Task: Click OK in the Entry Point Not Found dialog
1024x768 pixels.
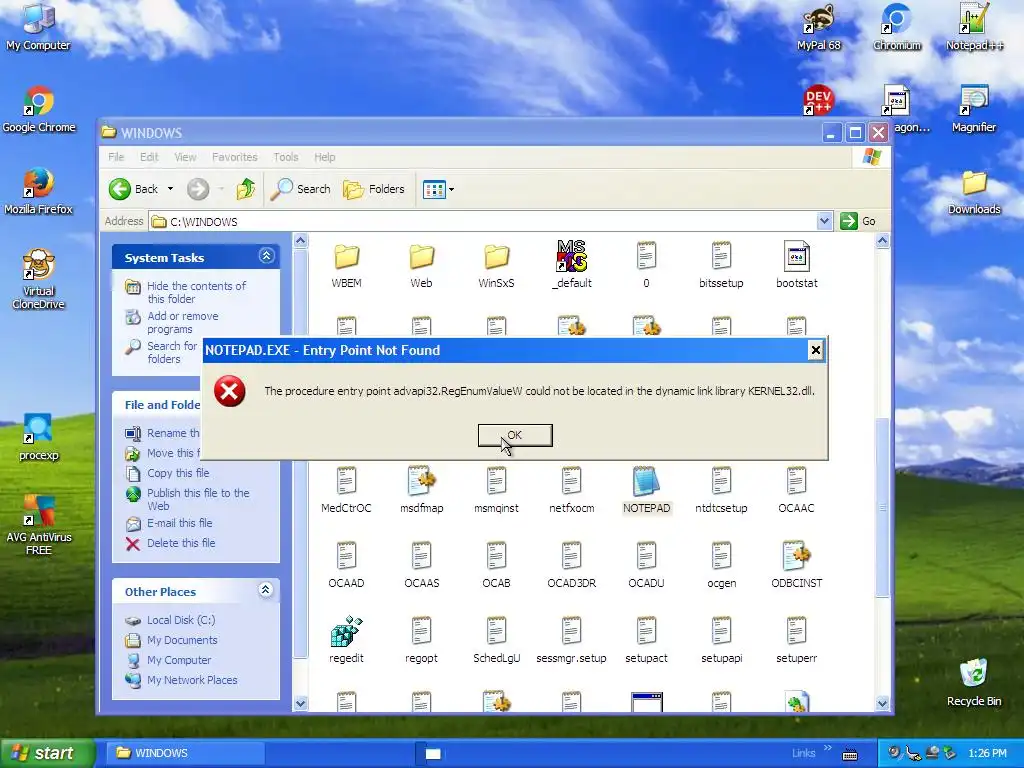Action: click(x=515, y=435)
